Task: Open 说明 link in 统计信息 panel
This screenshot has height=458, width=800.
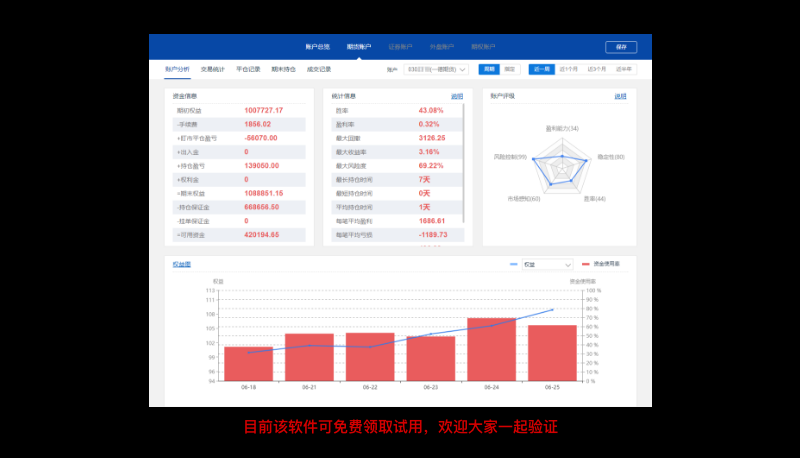Action: (456, 97)
